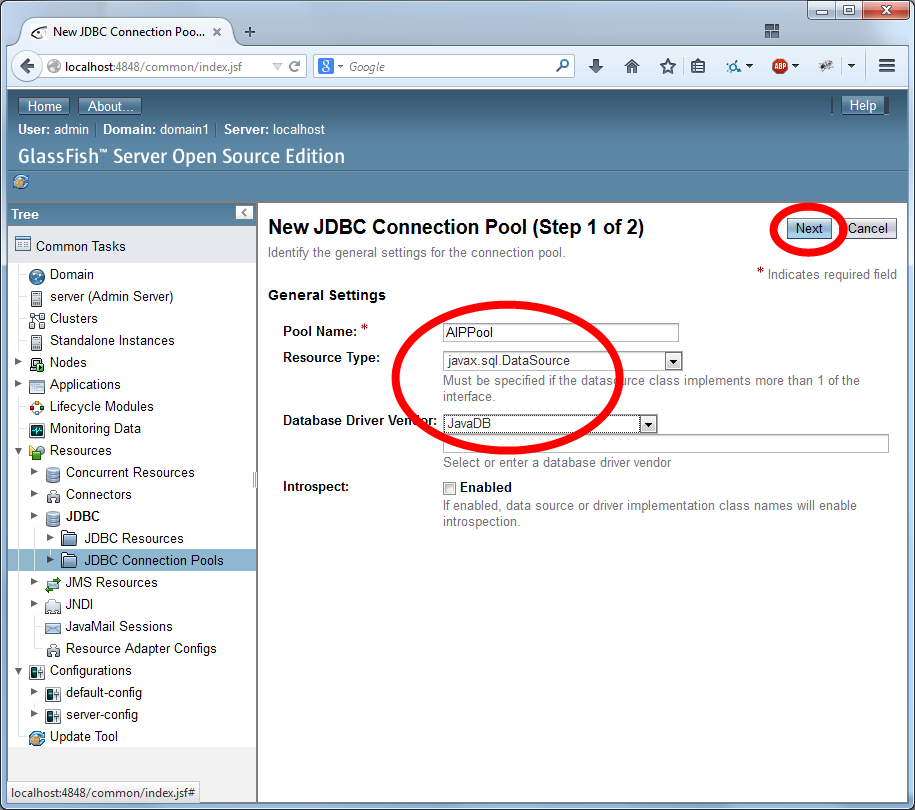This screenshot has height=810, width=915.
Task: Open the Resource Type dropdown
Action: (x=674, y=361)
